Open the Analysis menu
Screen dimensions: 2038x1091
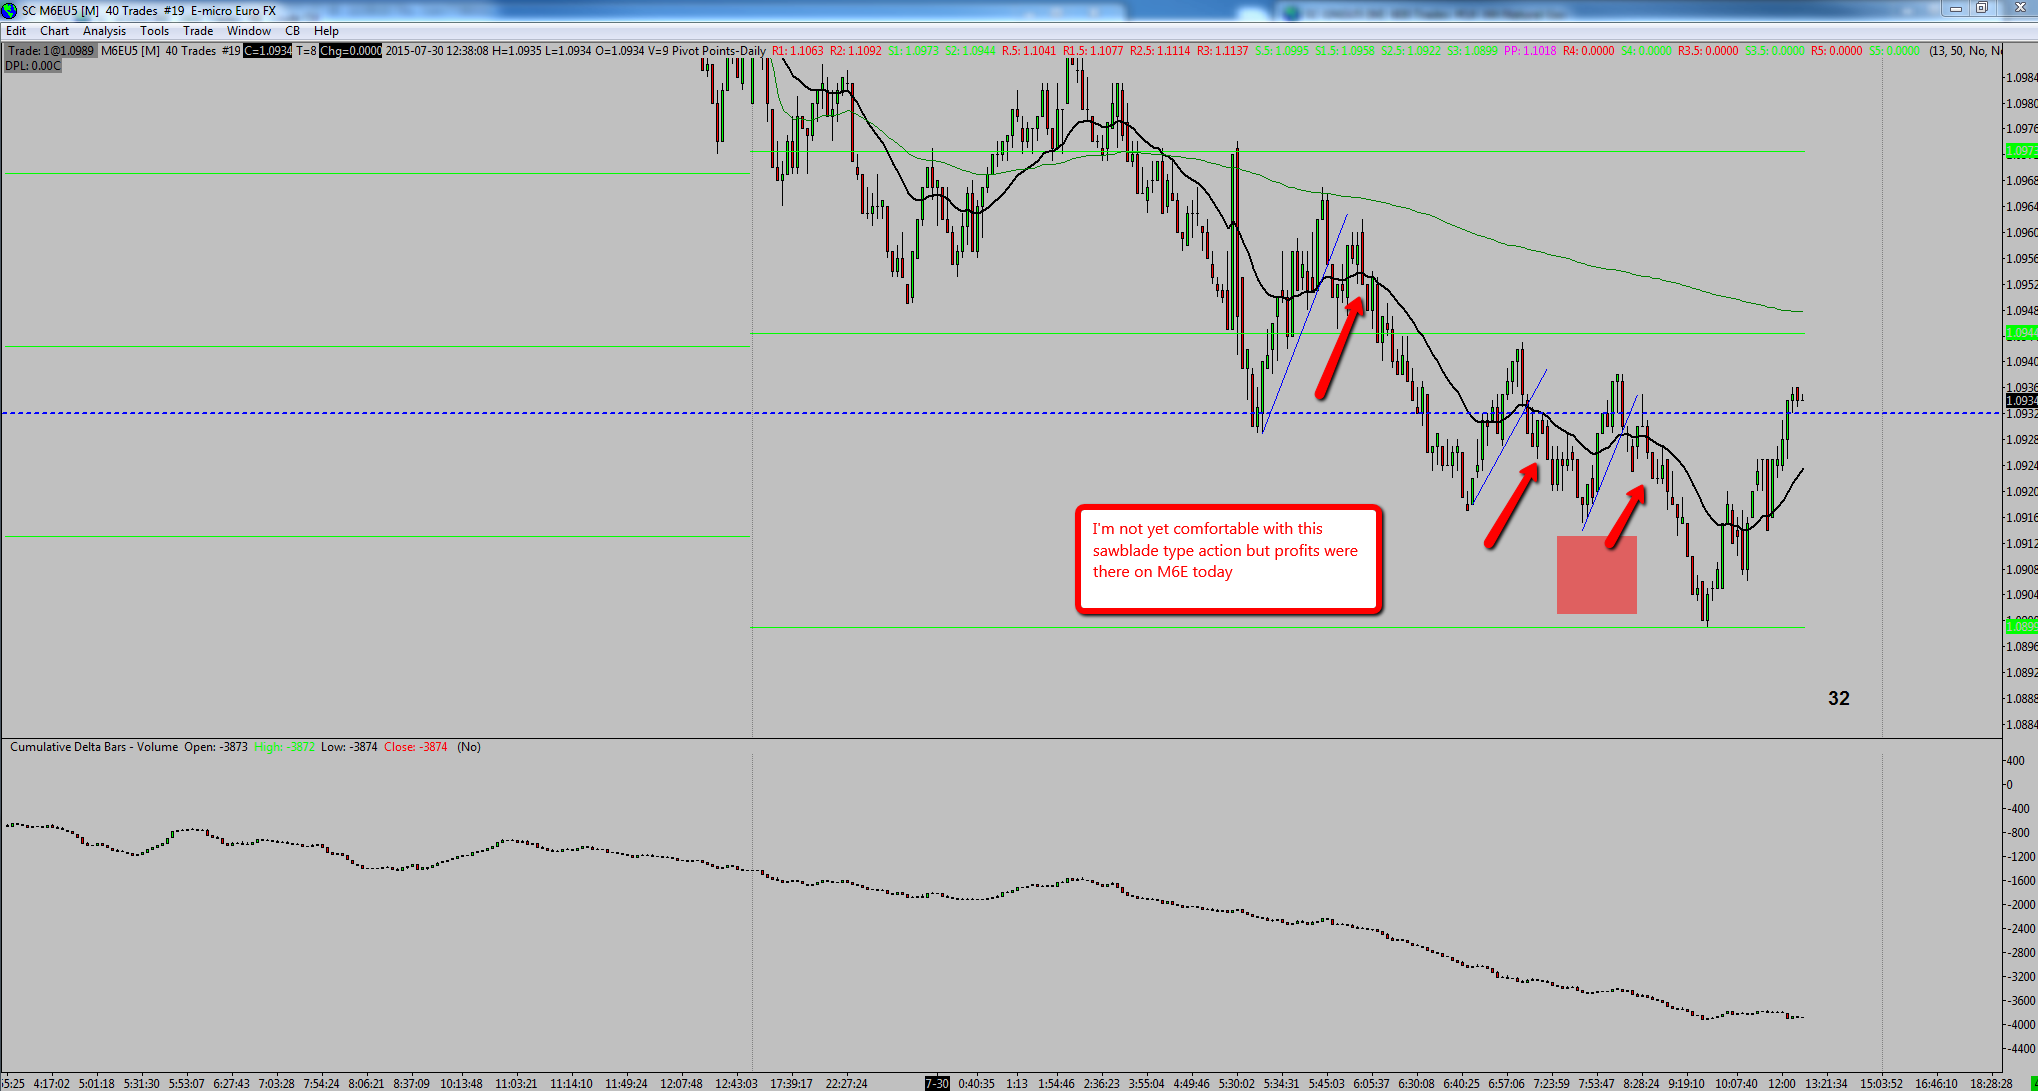(x=104, y=31)
